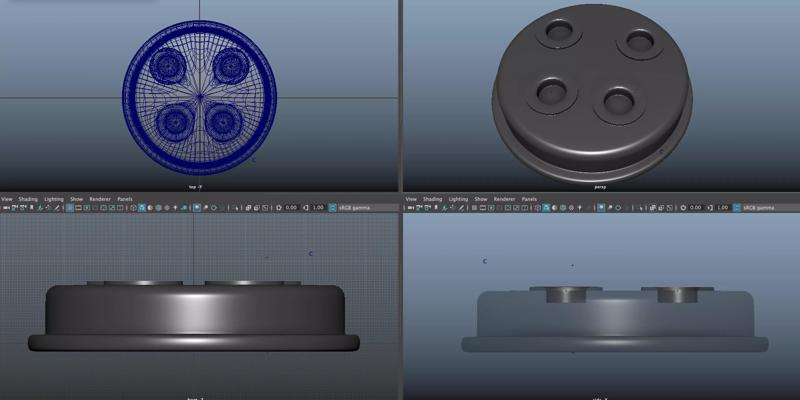Click Use All Lights icon in lower-left panel
The width and height of the screenshot is (800, 400).
click(x=175, y=208)
